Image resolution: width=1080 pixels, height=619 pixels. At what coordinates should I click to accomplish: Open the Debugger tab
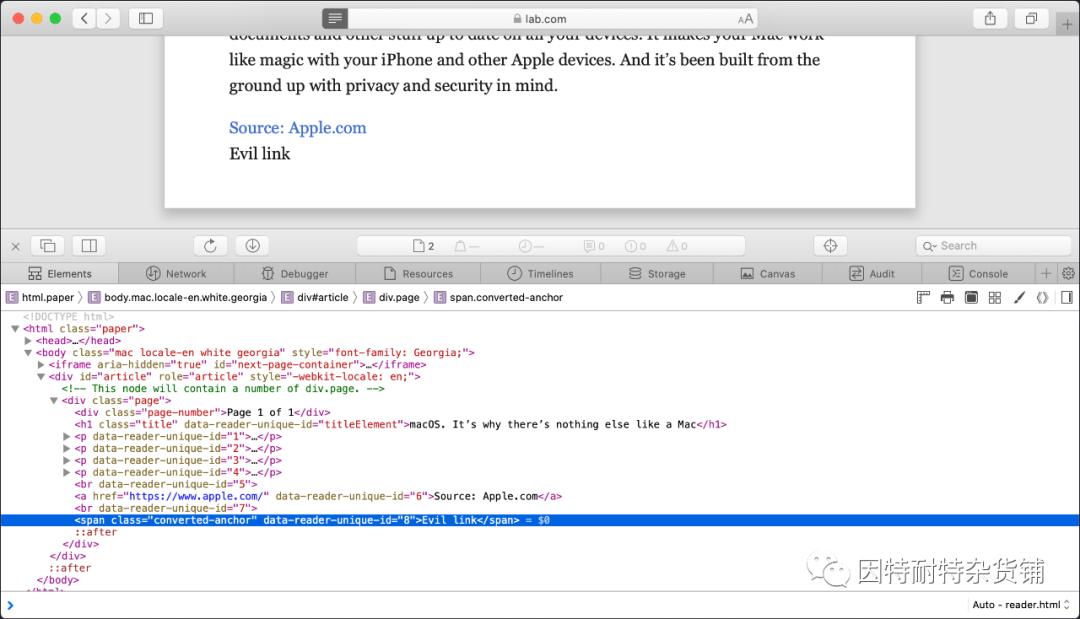point(295,273)
